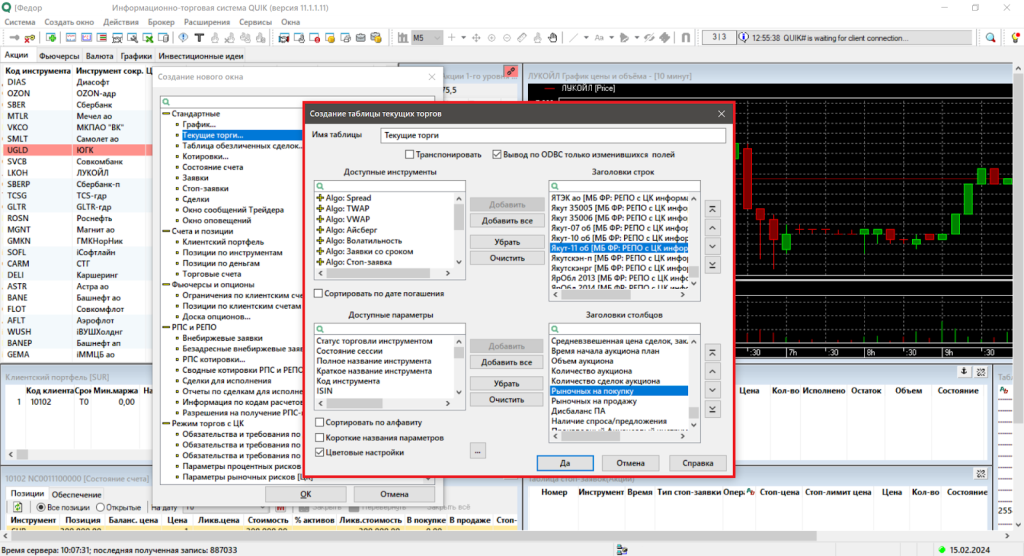
Task: Open the Система menu
Action: tap(20, 22)
